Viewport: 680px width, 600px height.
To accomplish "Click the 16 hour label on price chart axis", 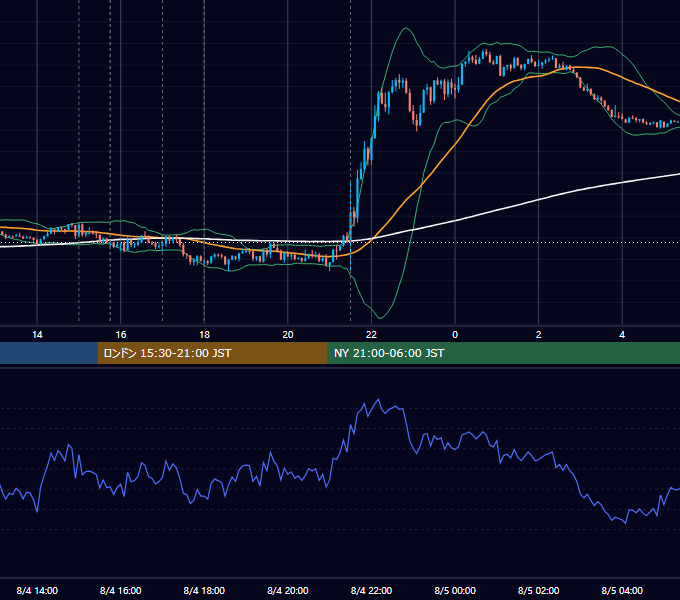I will tap(121, 335).
